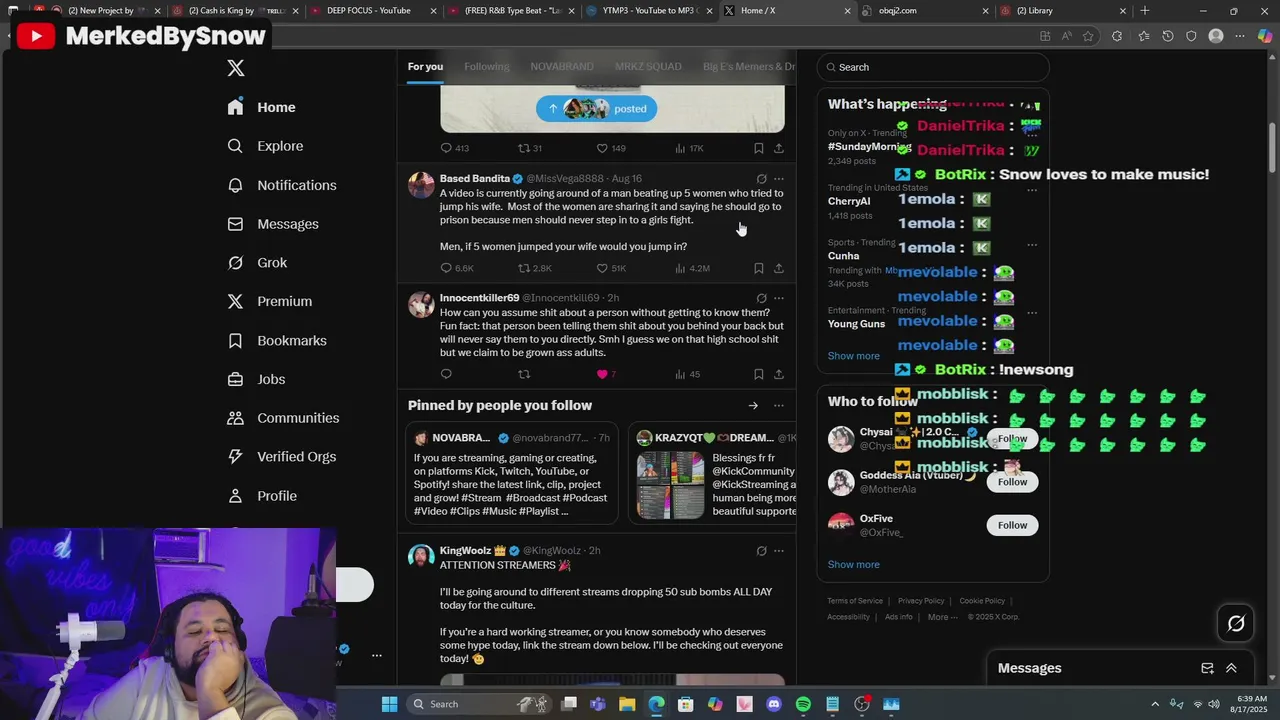Bookmark Innocentkiller69's post
Viewport: 1280px width, 720px height.
coord(759,374)
